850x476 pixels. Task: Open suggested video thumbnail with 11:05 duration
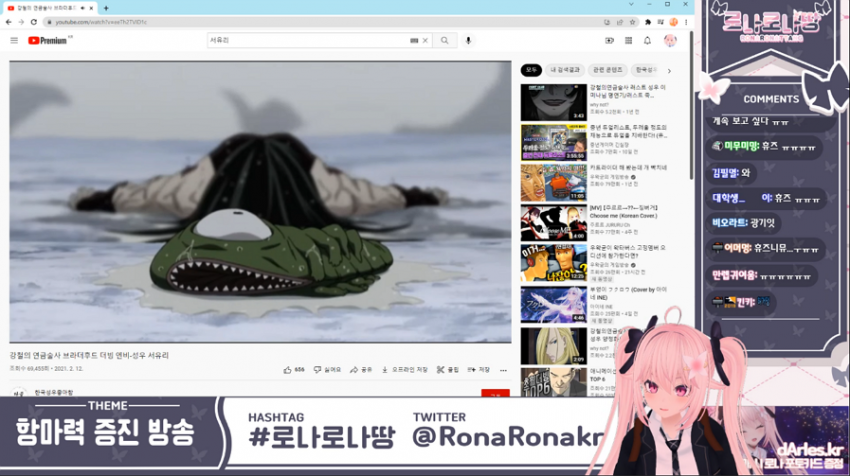[553, 183]
